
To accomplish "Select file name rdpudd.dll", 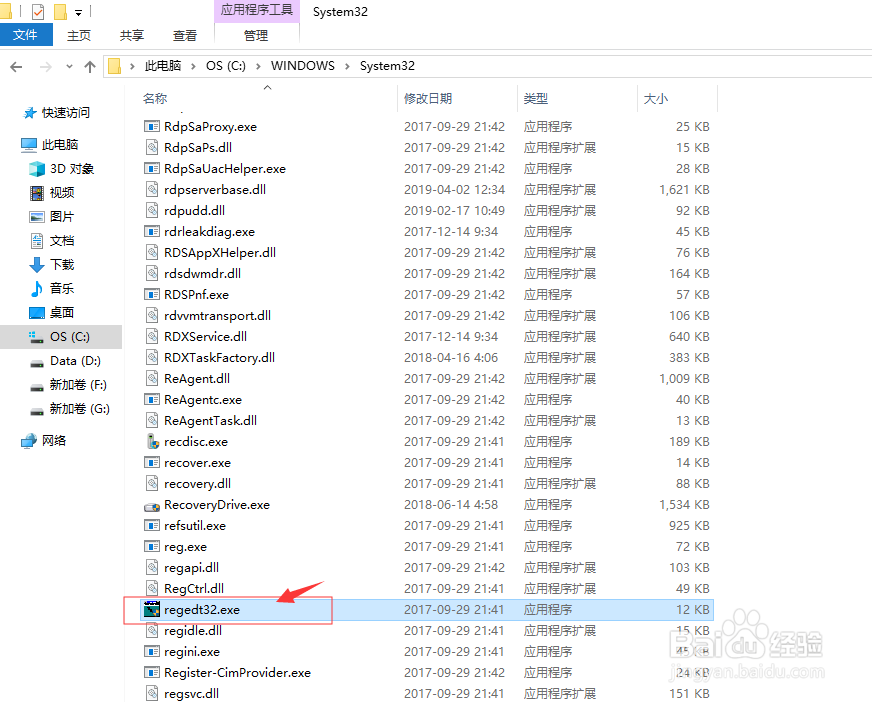I will tap(194, 210).
